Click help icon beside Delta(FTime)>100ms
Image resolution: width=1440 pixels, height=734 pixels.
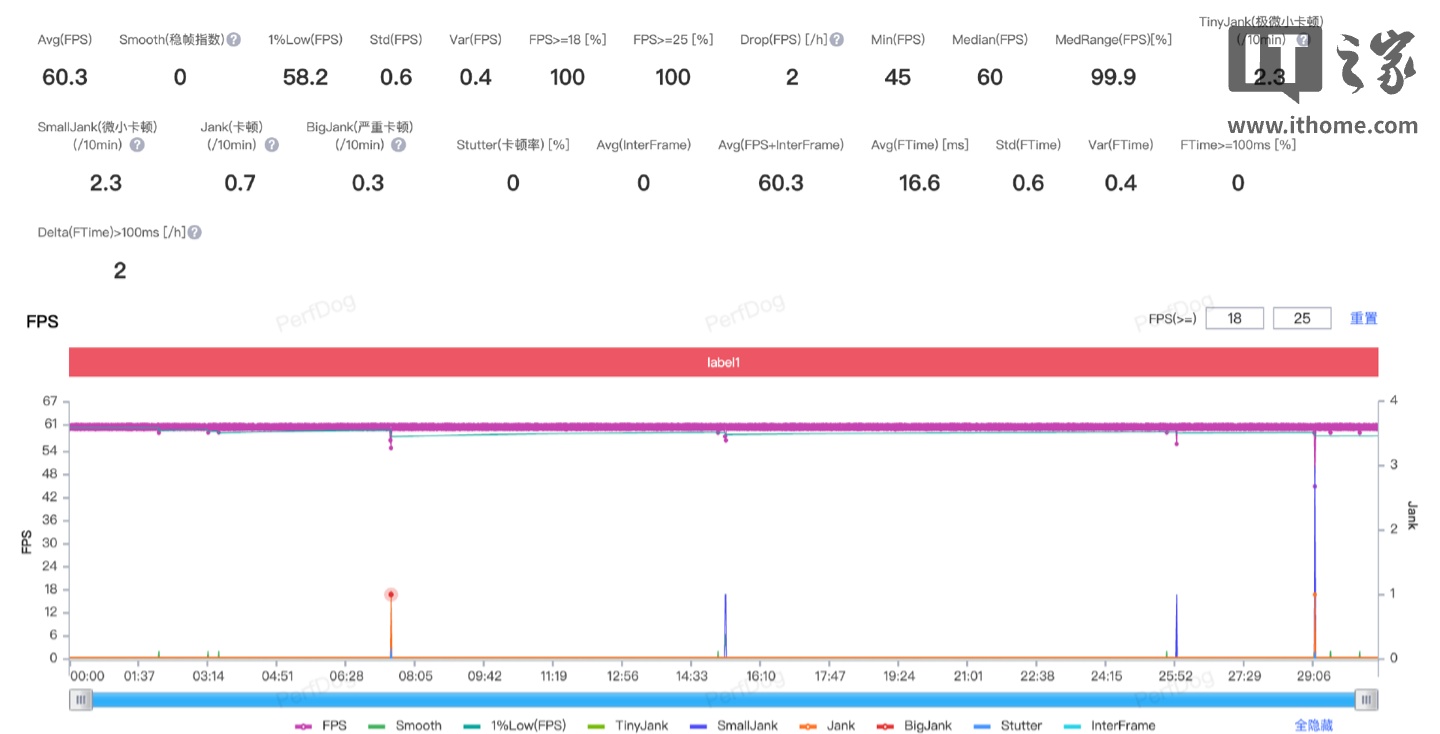point(195,232)
